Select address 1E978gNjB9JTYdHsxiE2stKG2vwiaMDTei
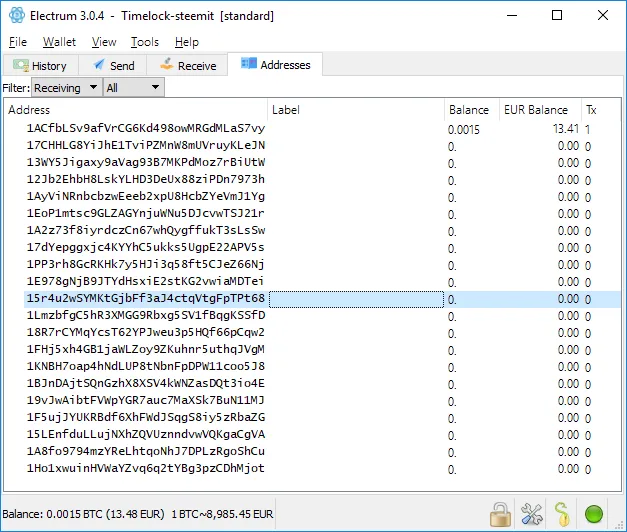The height and width of the screenshot is (532, 627). click(x=146, y=281)
